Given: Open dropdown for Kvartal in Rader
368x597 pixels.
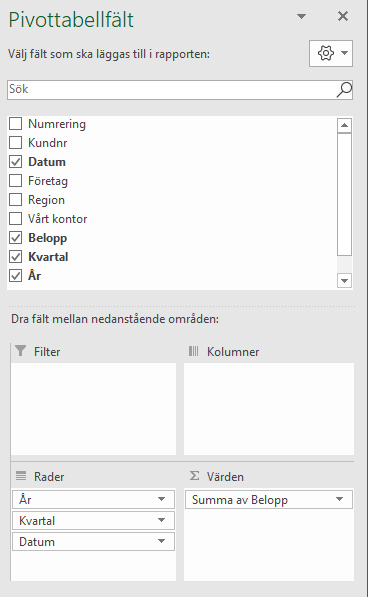Looking at the screenshot, I should pos(161,520).
